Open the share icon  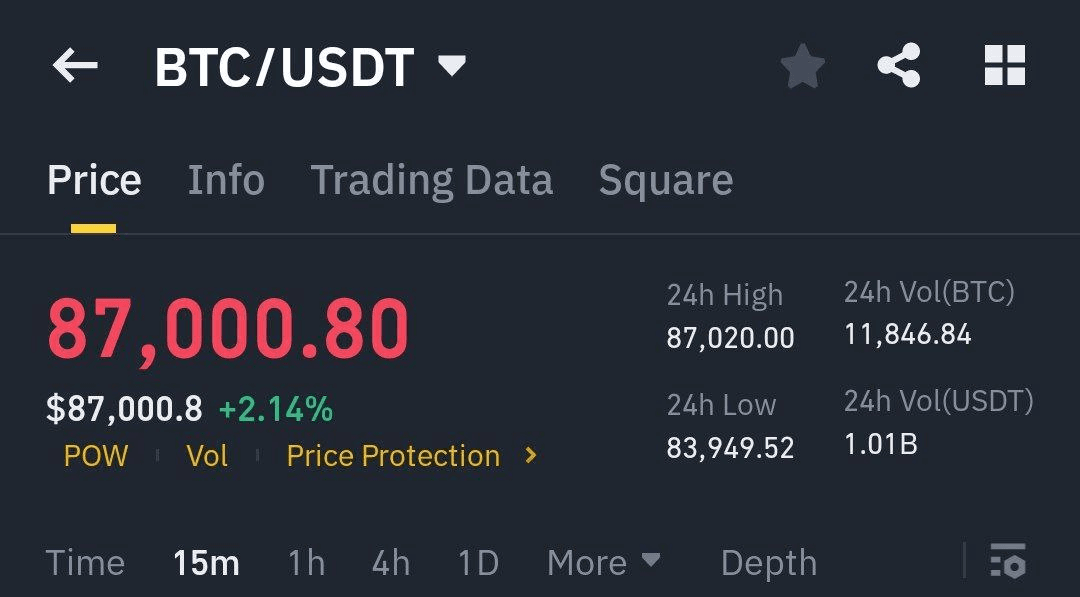pyautogui.click(x=898, y=67)
